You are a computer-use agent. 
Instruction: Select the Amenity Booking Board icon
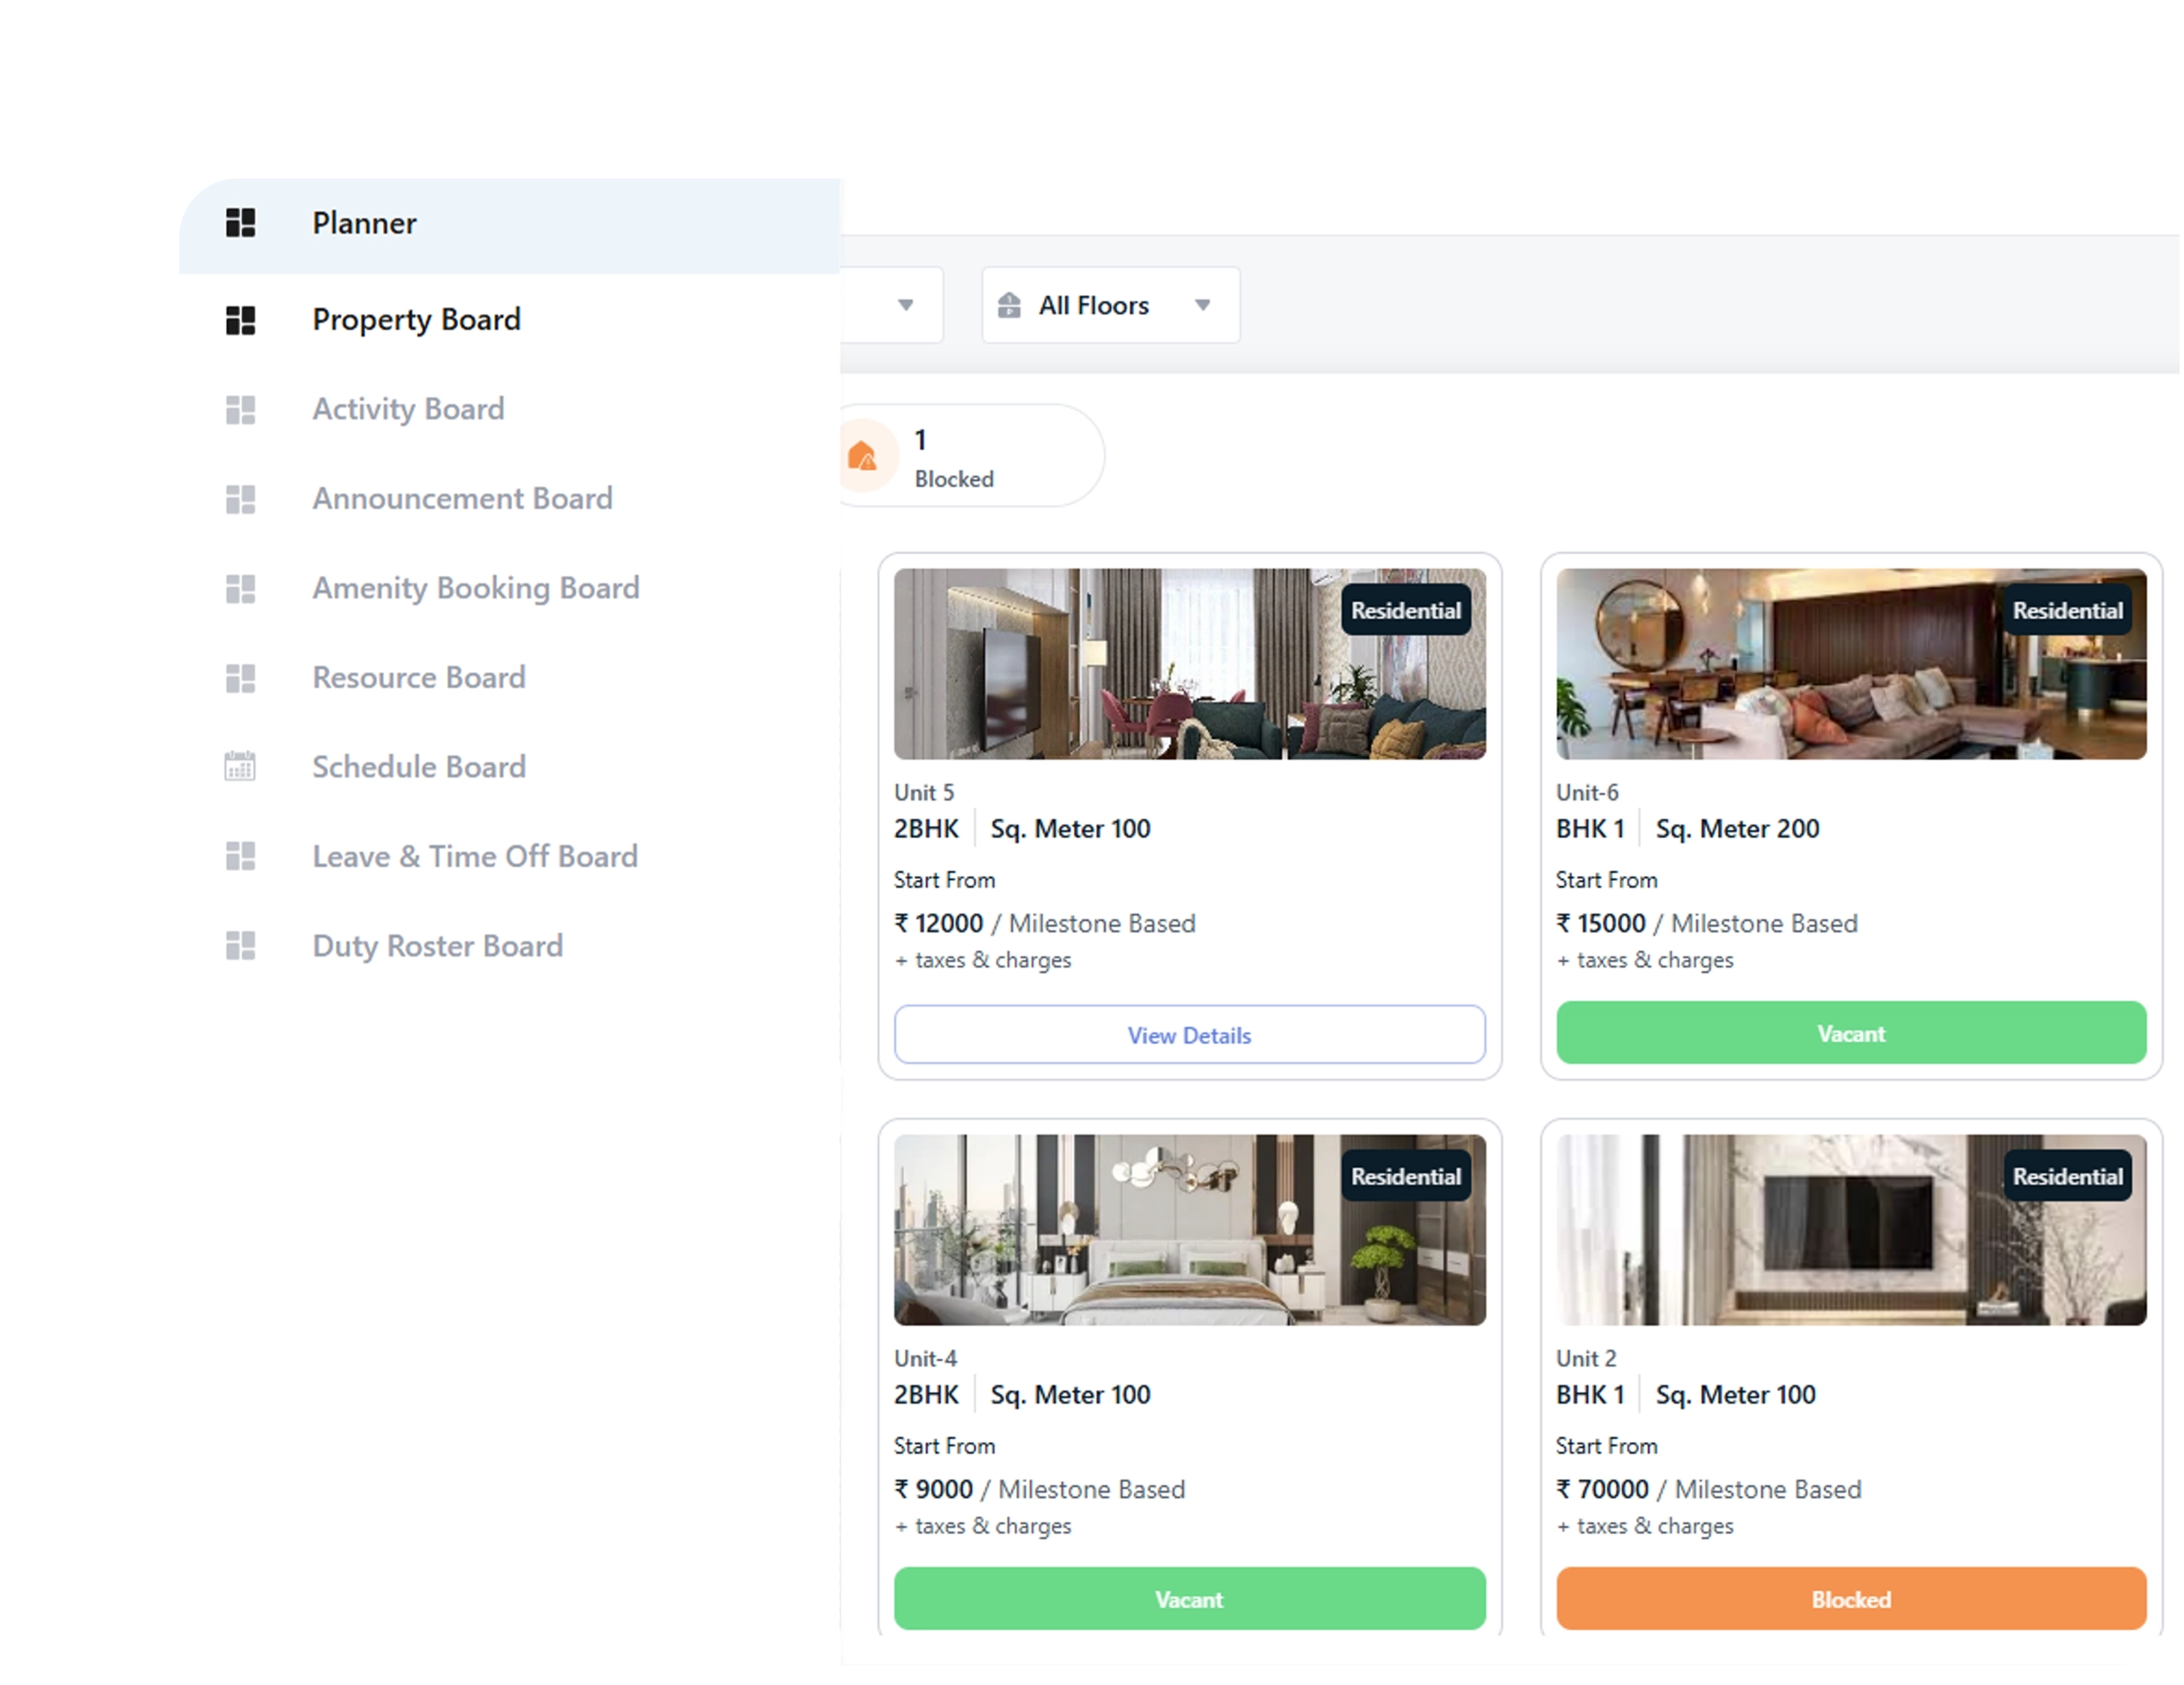(x=240, y=589)
